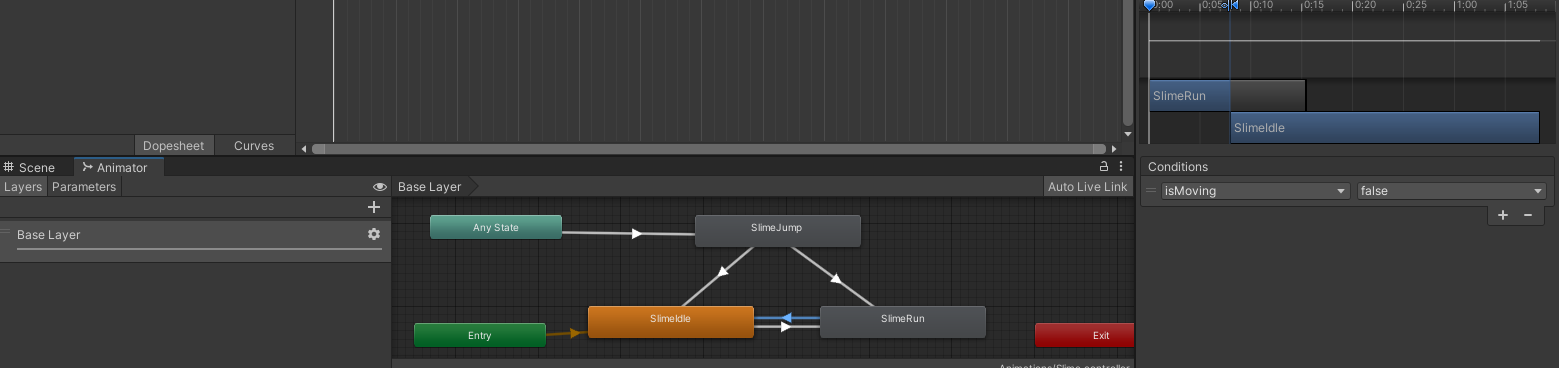Viewport: 1559px width, 368px height.
Task: Select the Entry node
Action: pos(480,335)
